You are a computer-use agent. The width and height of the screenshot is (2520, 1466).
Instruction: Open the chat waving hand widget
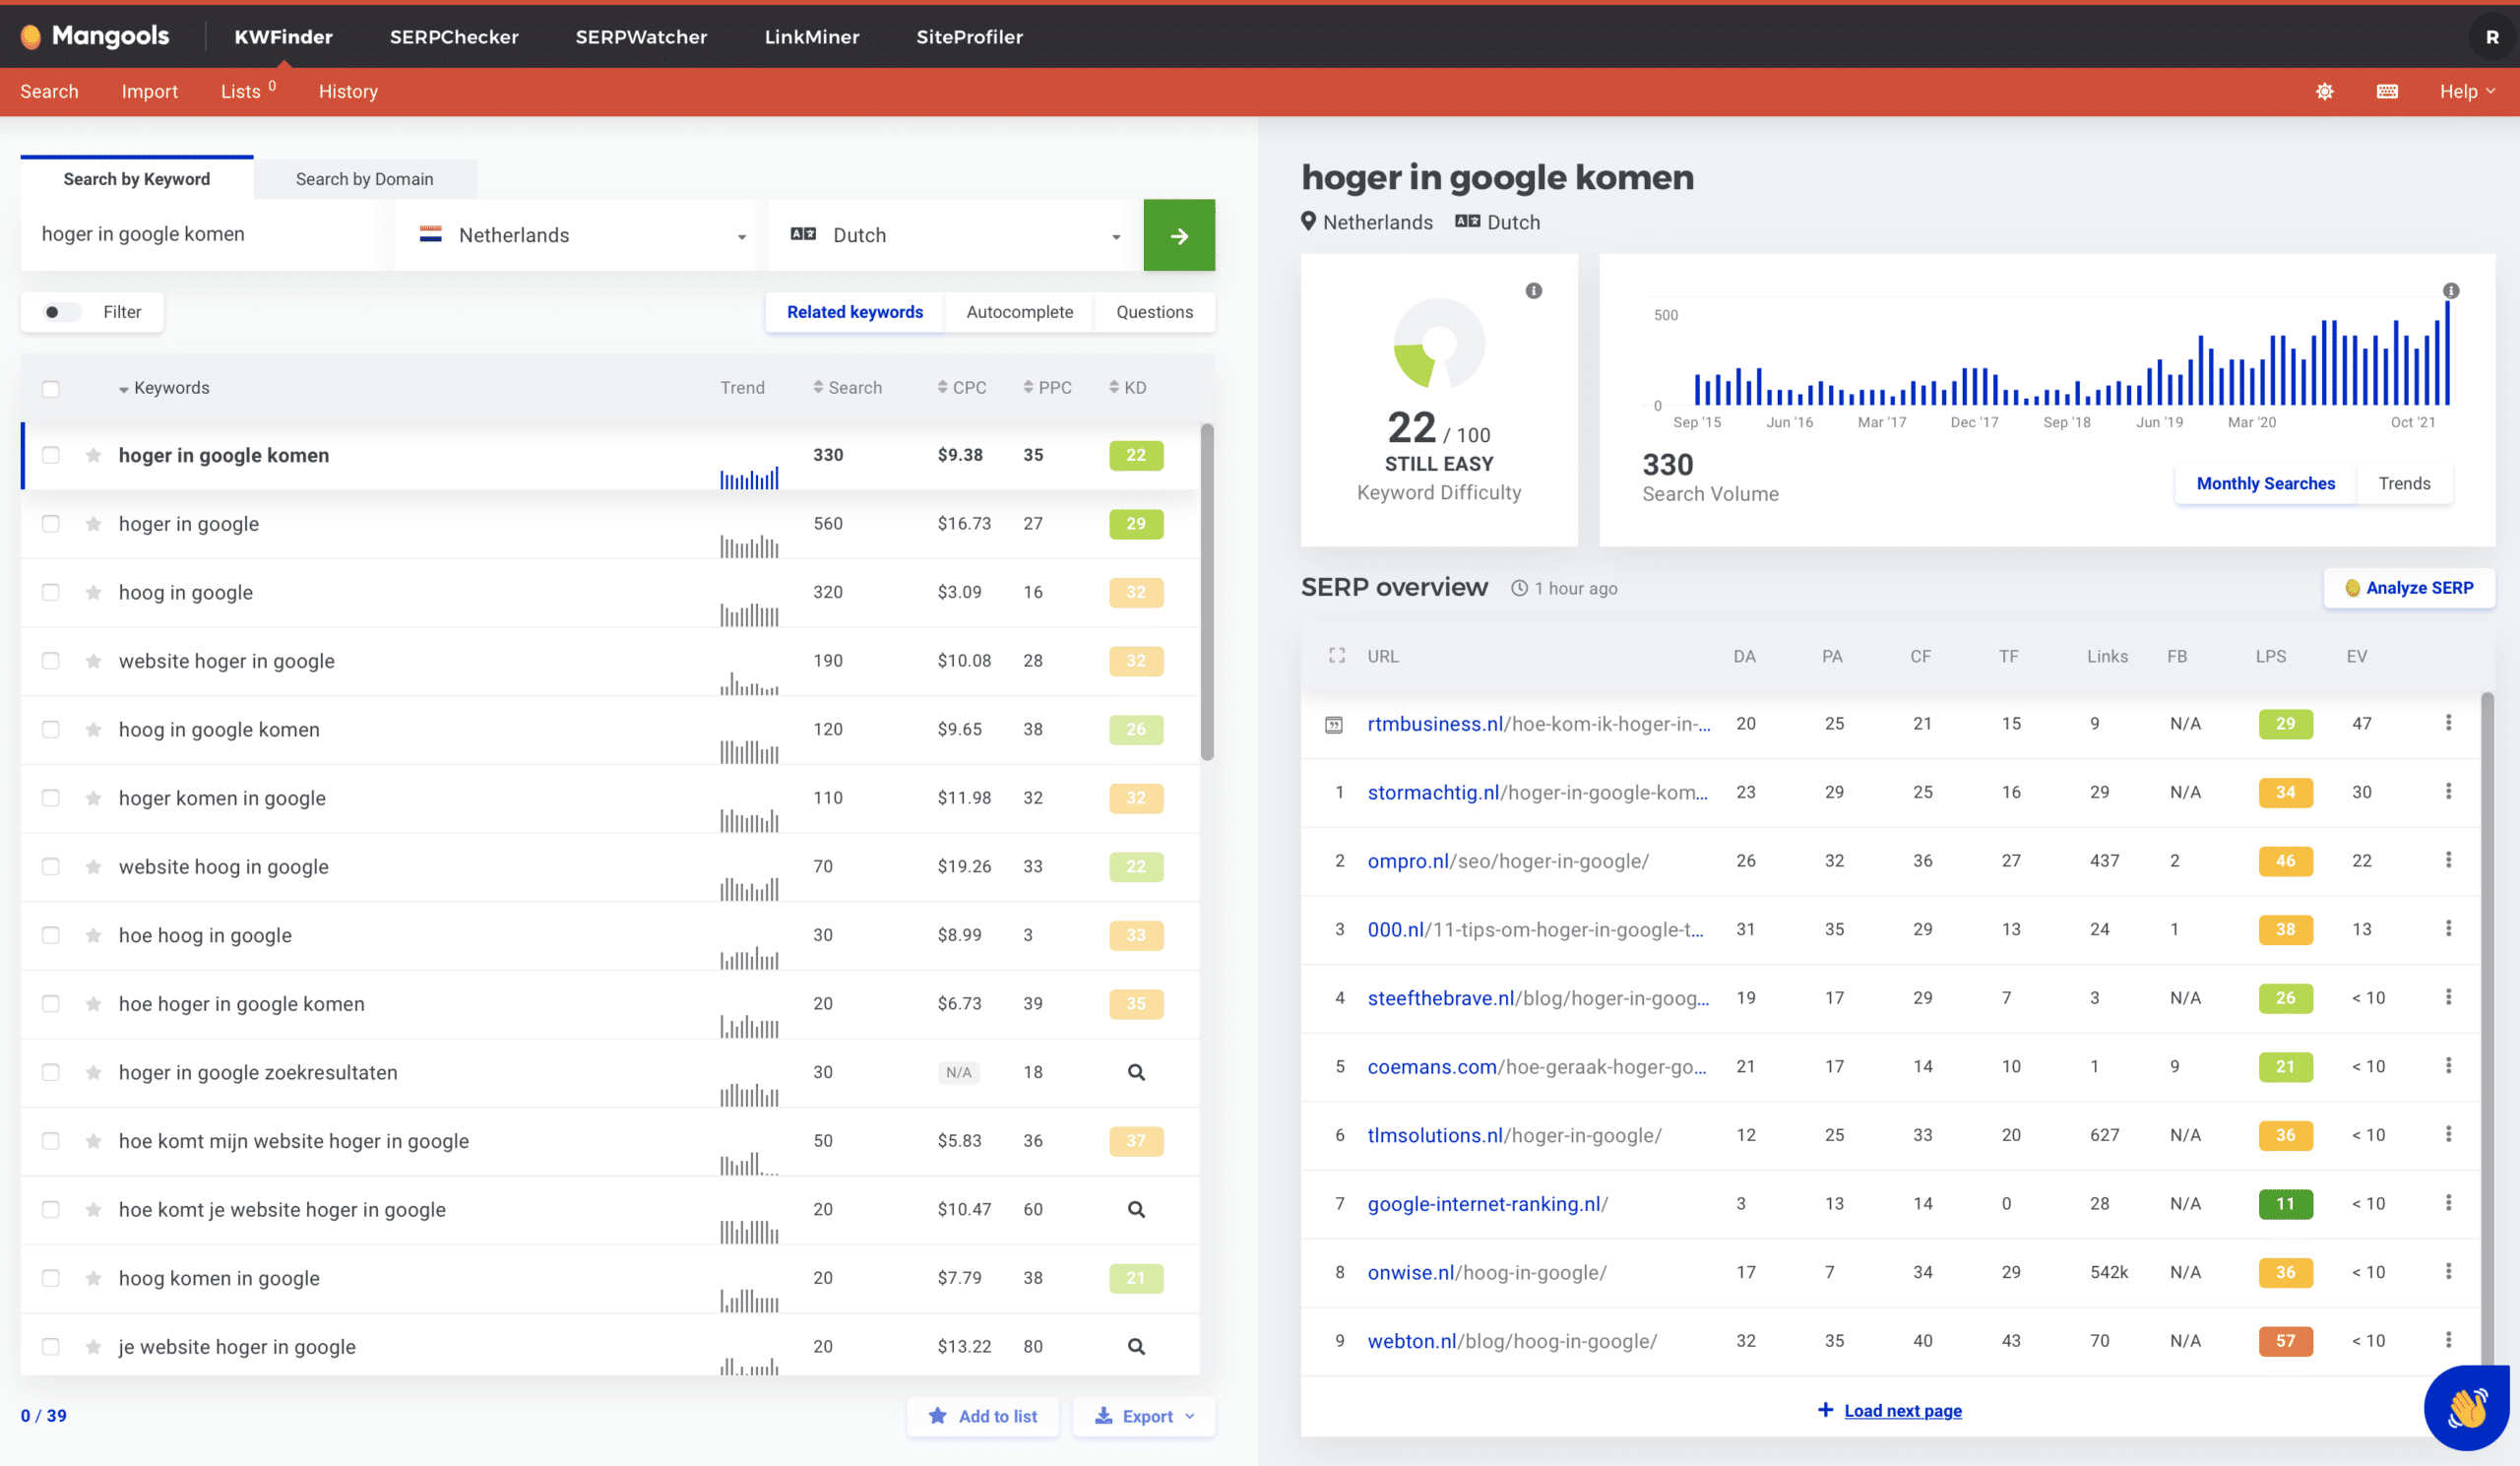point(2466,1407)
